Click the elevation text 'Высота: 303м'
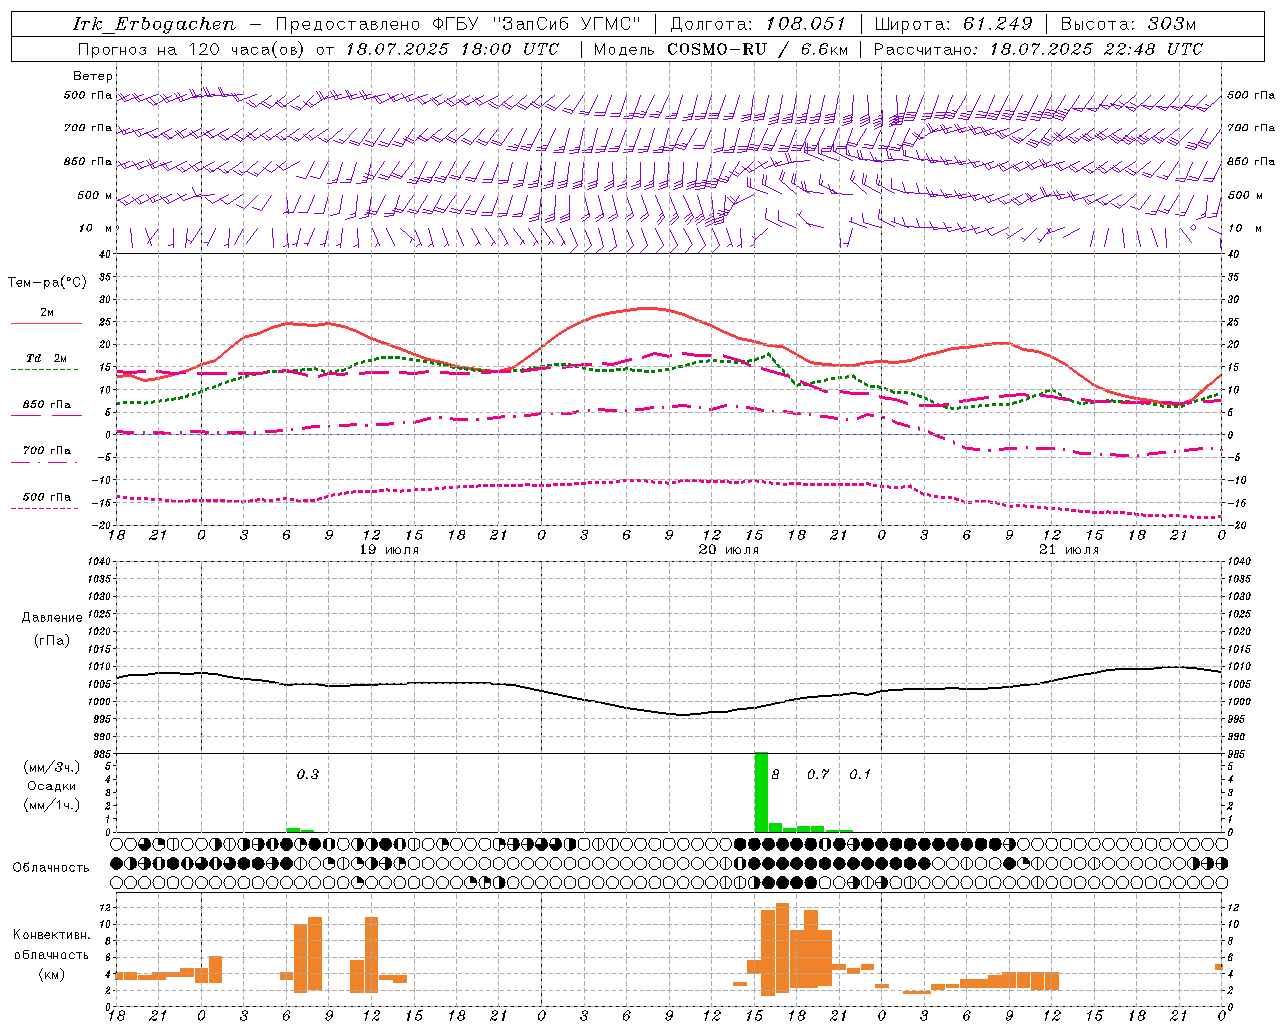 point(1128,24)
